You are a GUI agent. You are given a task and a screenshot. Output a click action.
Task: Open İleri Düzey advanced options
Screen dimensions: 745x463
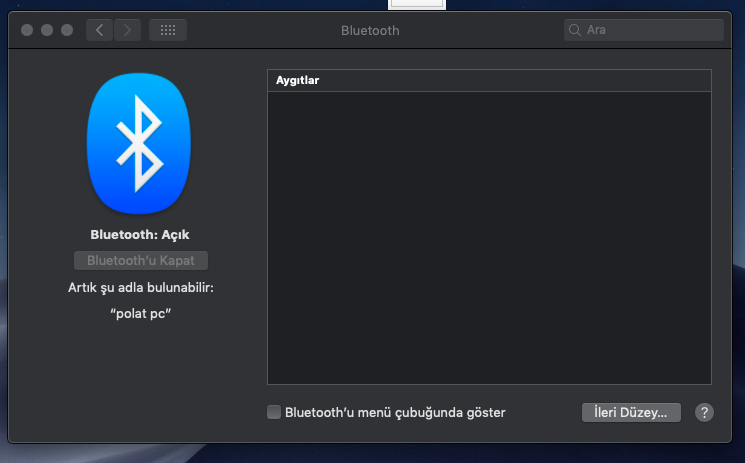[x=631, y=412]
